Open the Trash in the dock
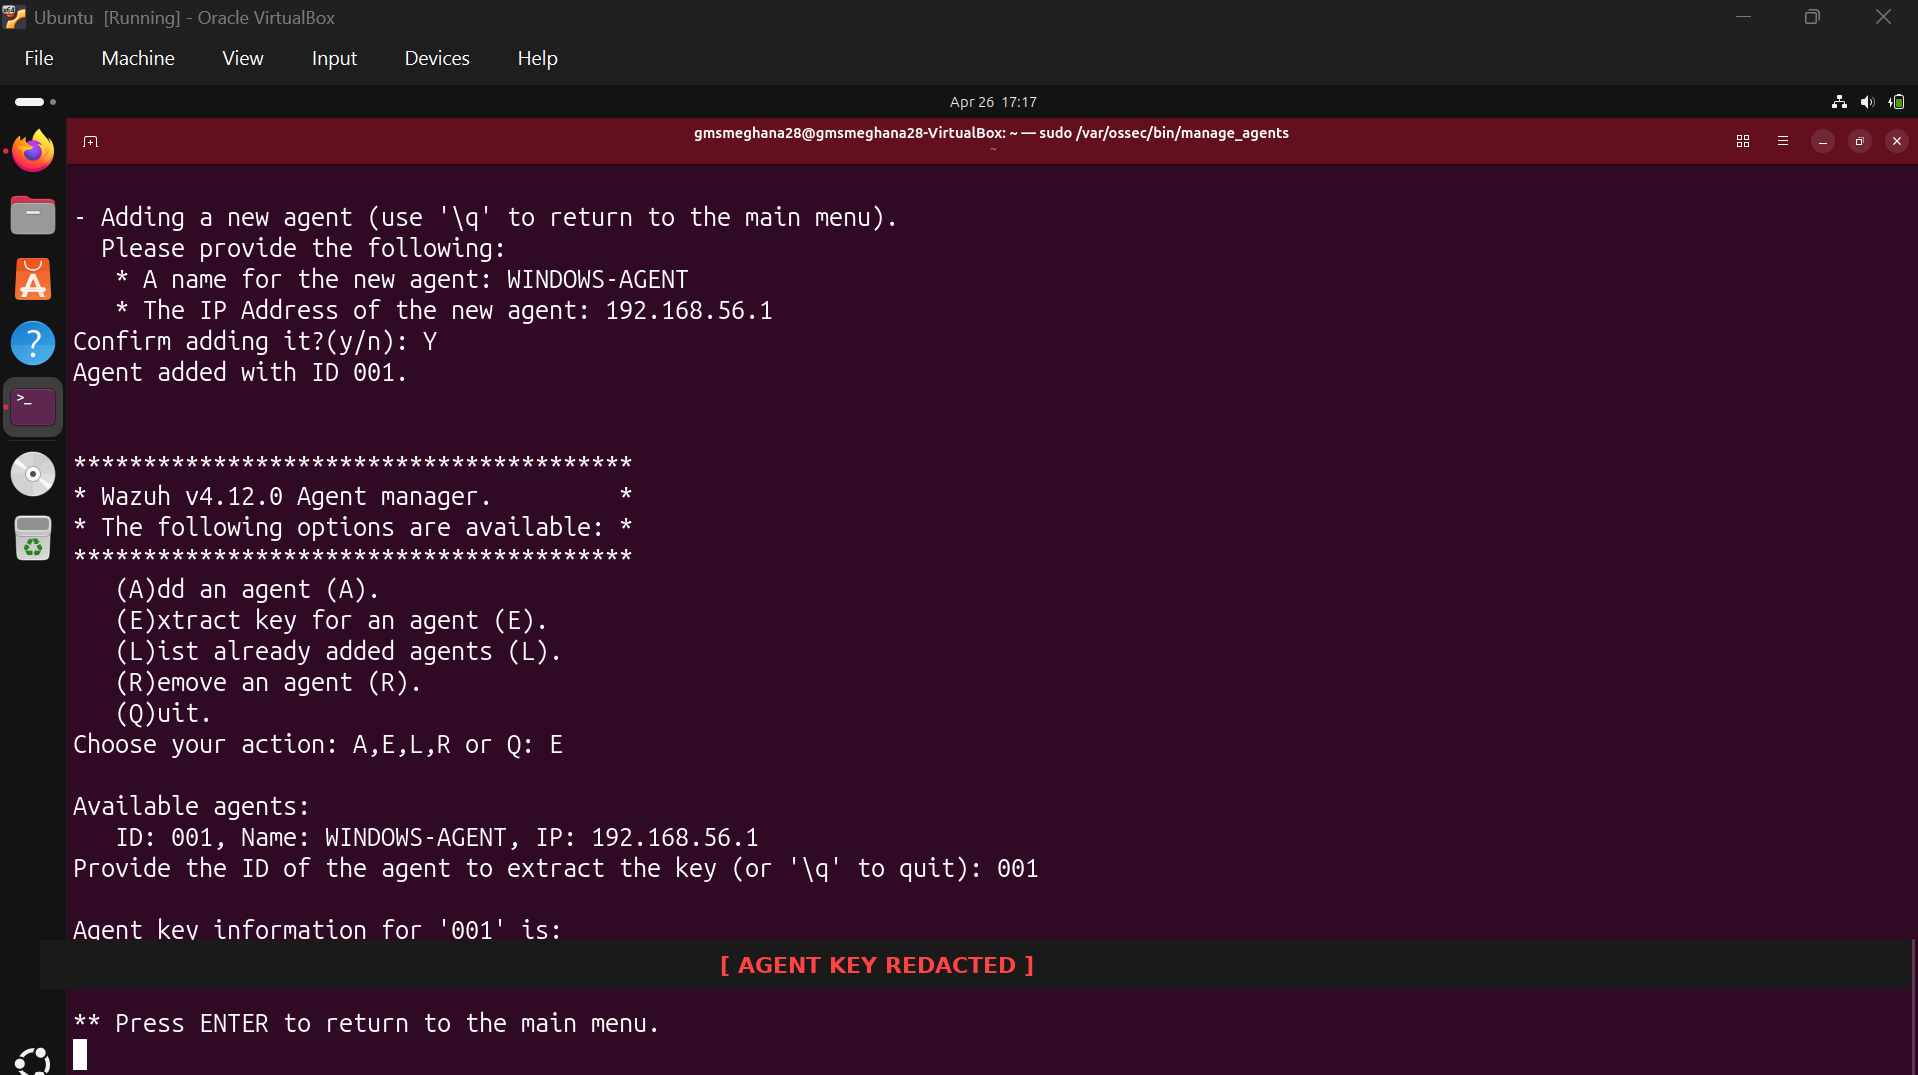 click(33, 538)
